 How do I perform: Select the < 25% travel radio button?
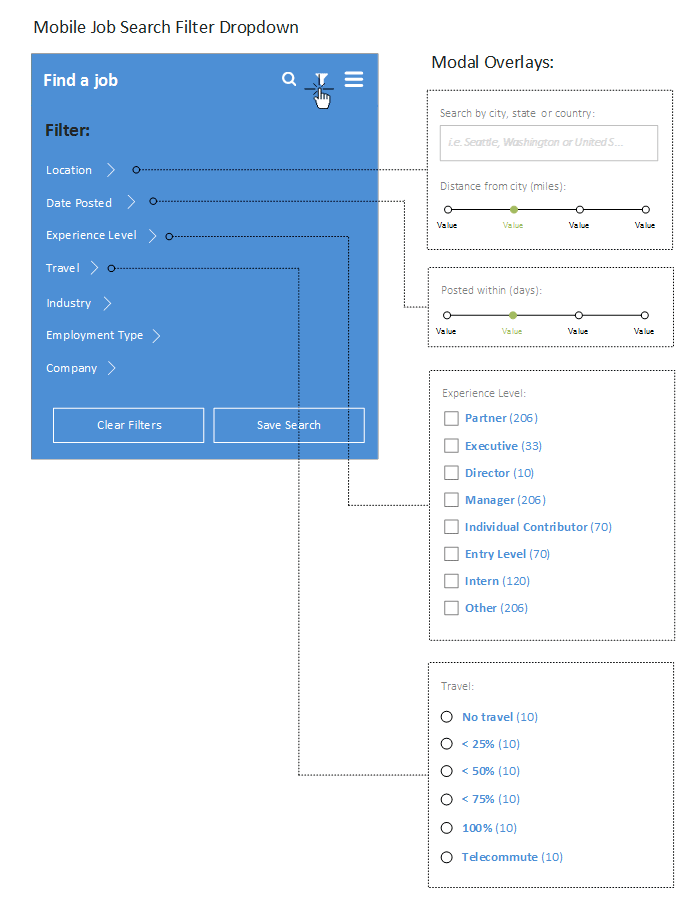[x=446, y=744]
